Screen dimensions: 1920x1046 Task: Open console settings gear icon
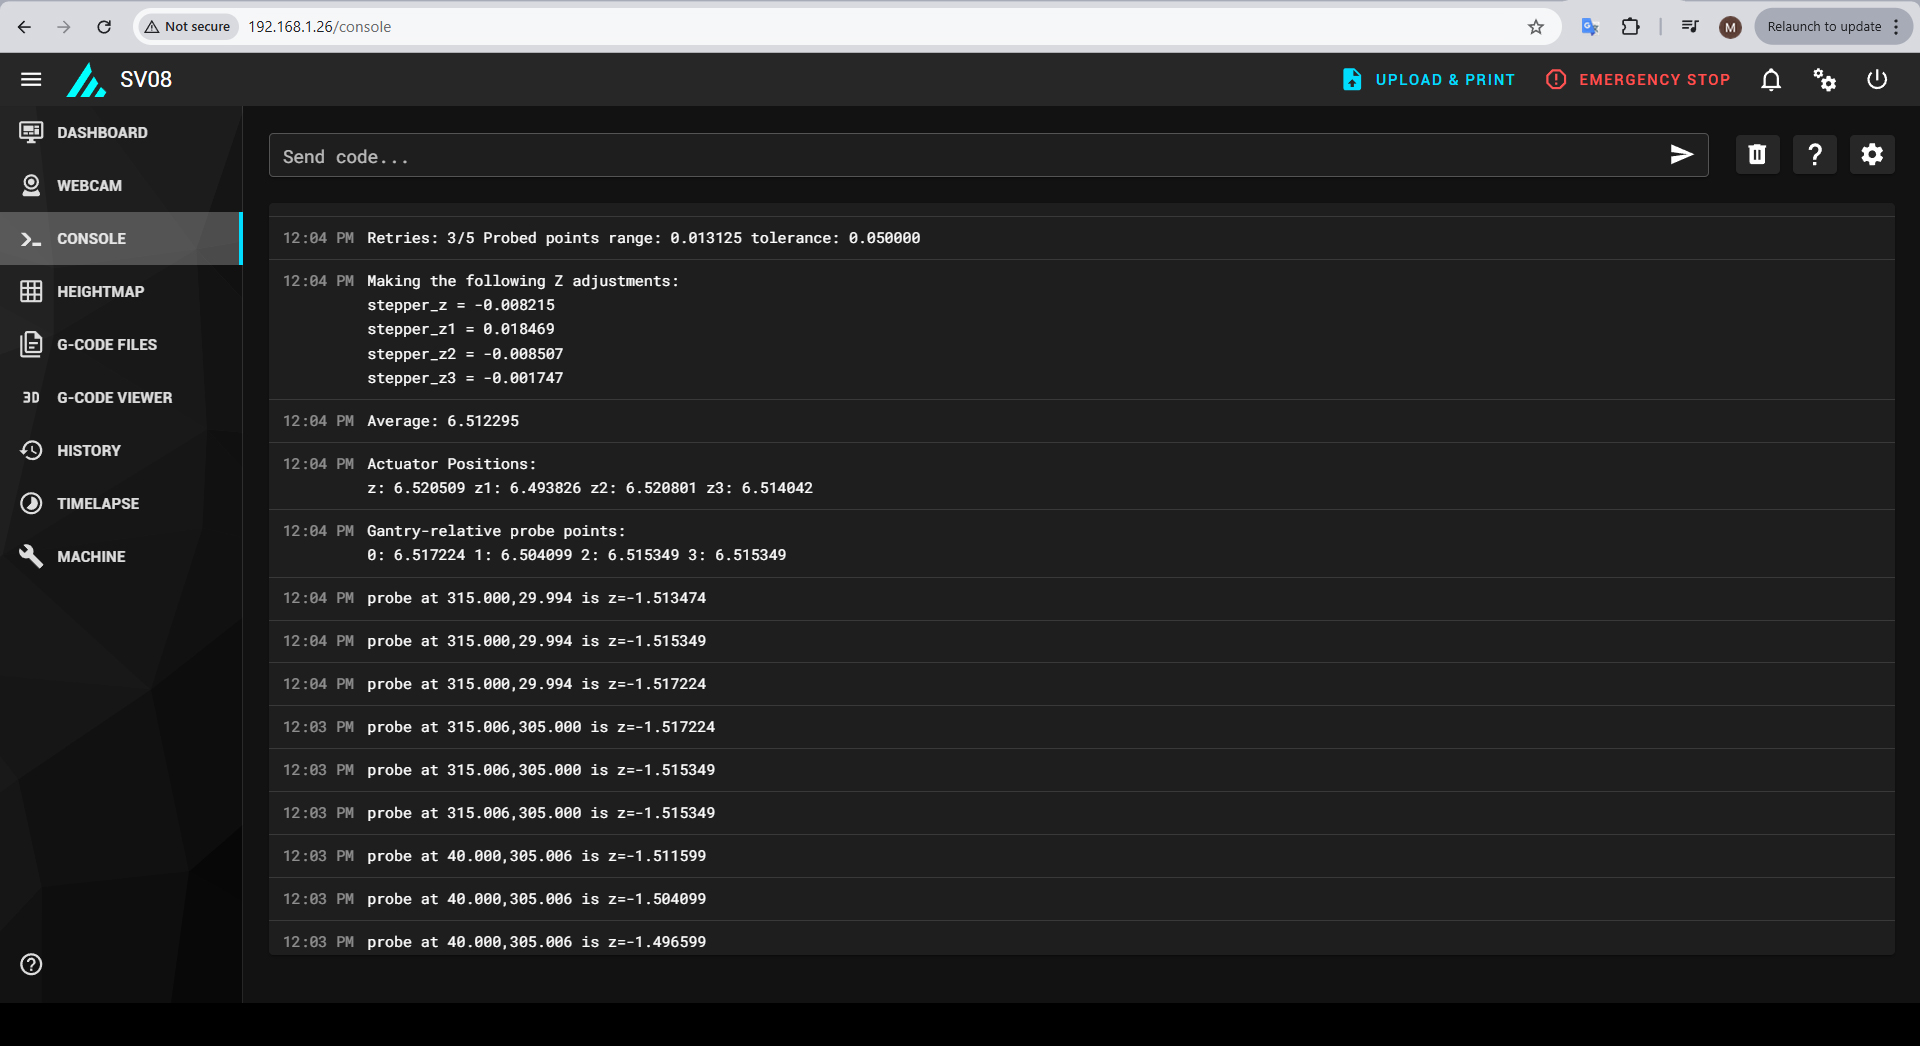(1871, 155)
